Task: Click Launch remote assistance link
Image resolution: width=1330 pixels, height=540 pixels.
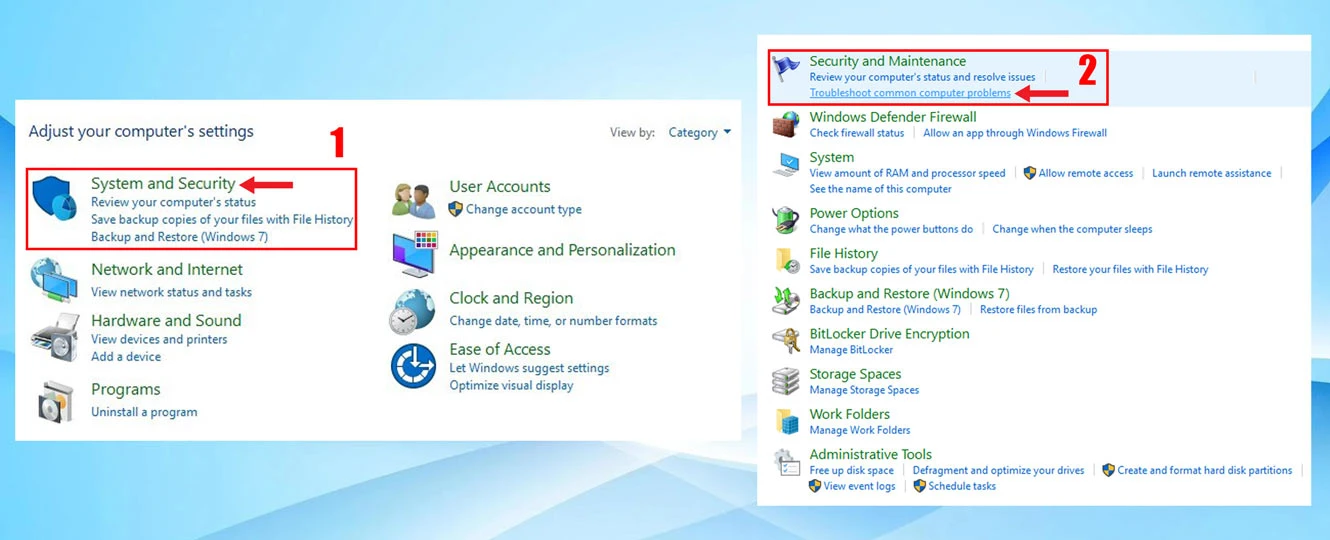Action: (1212, 173)
